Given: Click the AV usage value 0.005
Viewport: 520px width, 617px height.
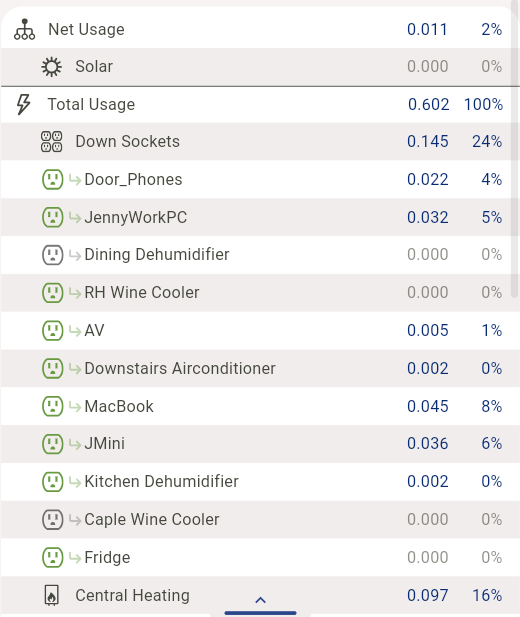Looking at the screenshot, I should click(x=427, y=331).
